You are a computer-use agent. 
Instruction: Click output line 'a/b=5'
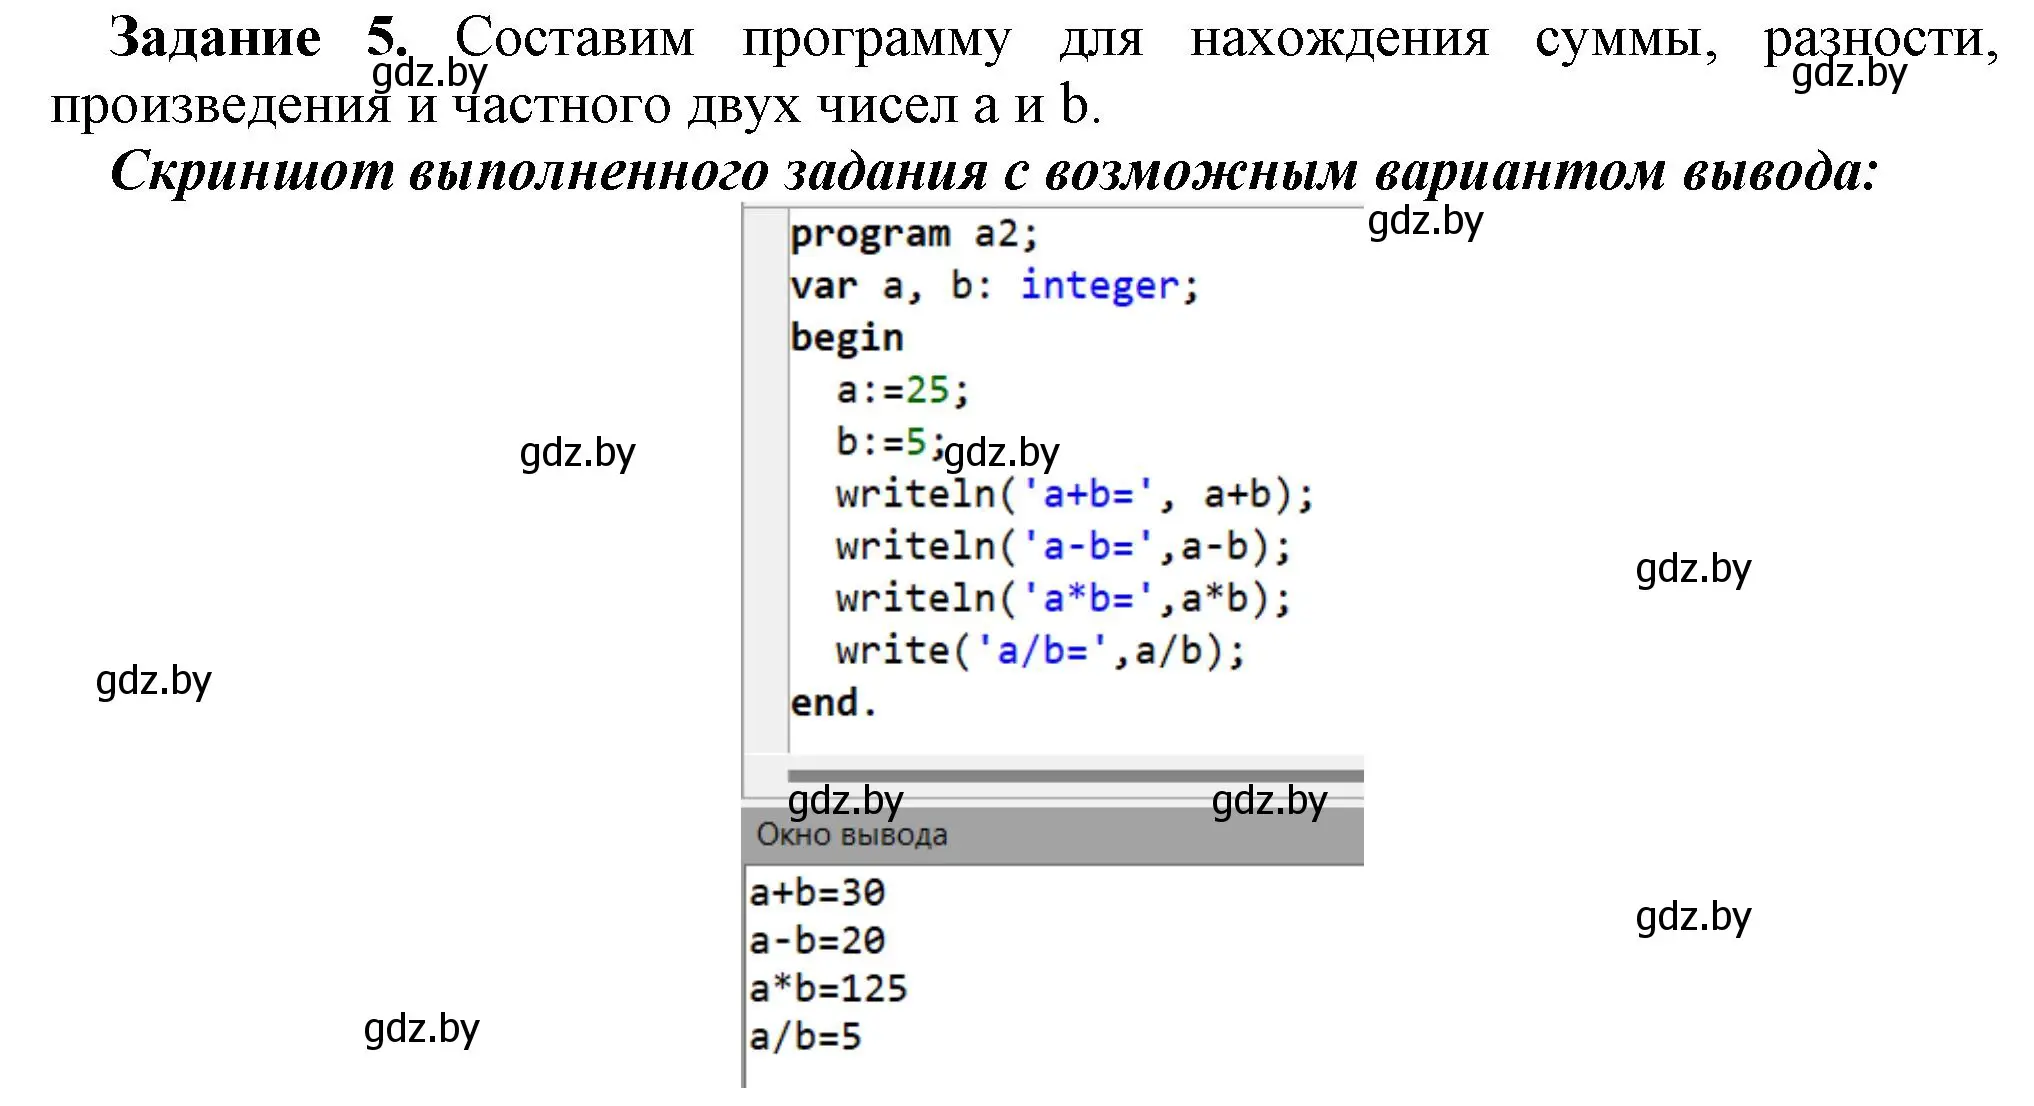(x=805, y=1037)
